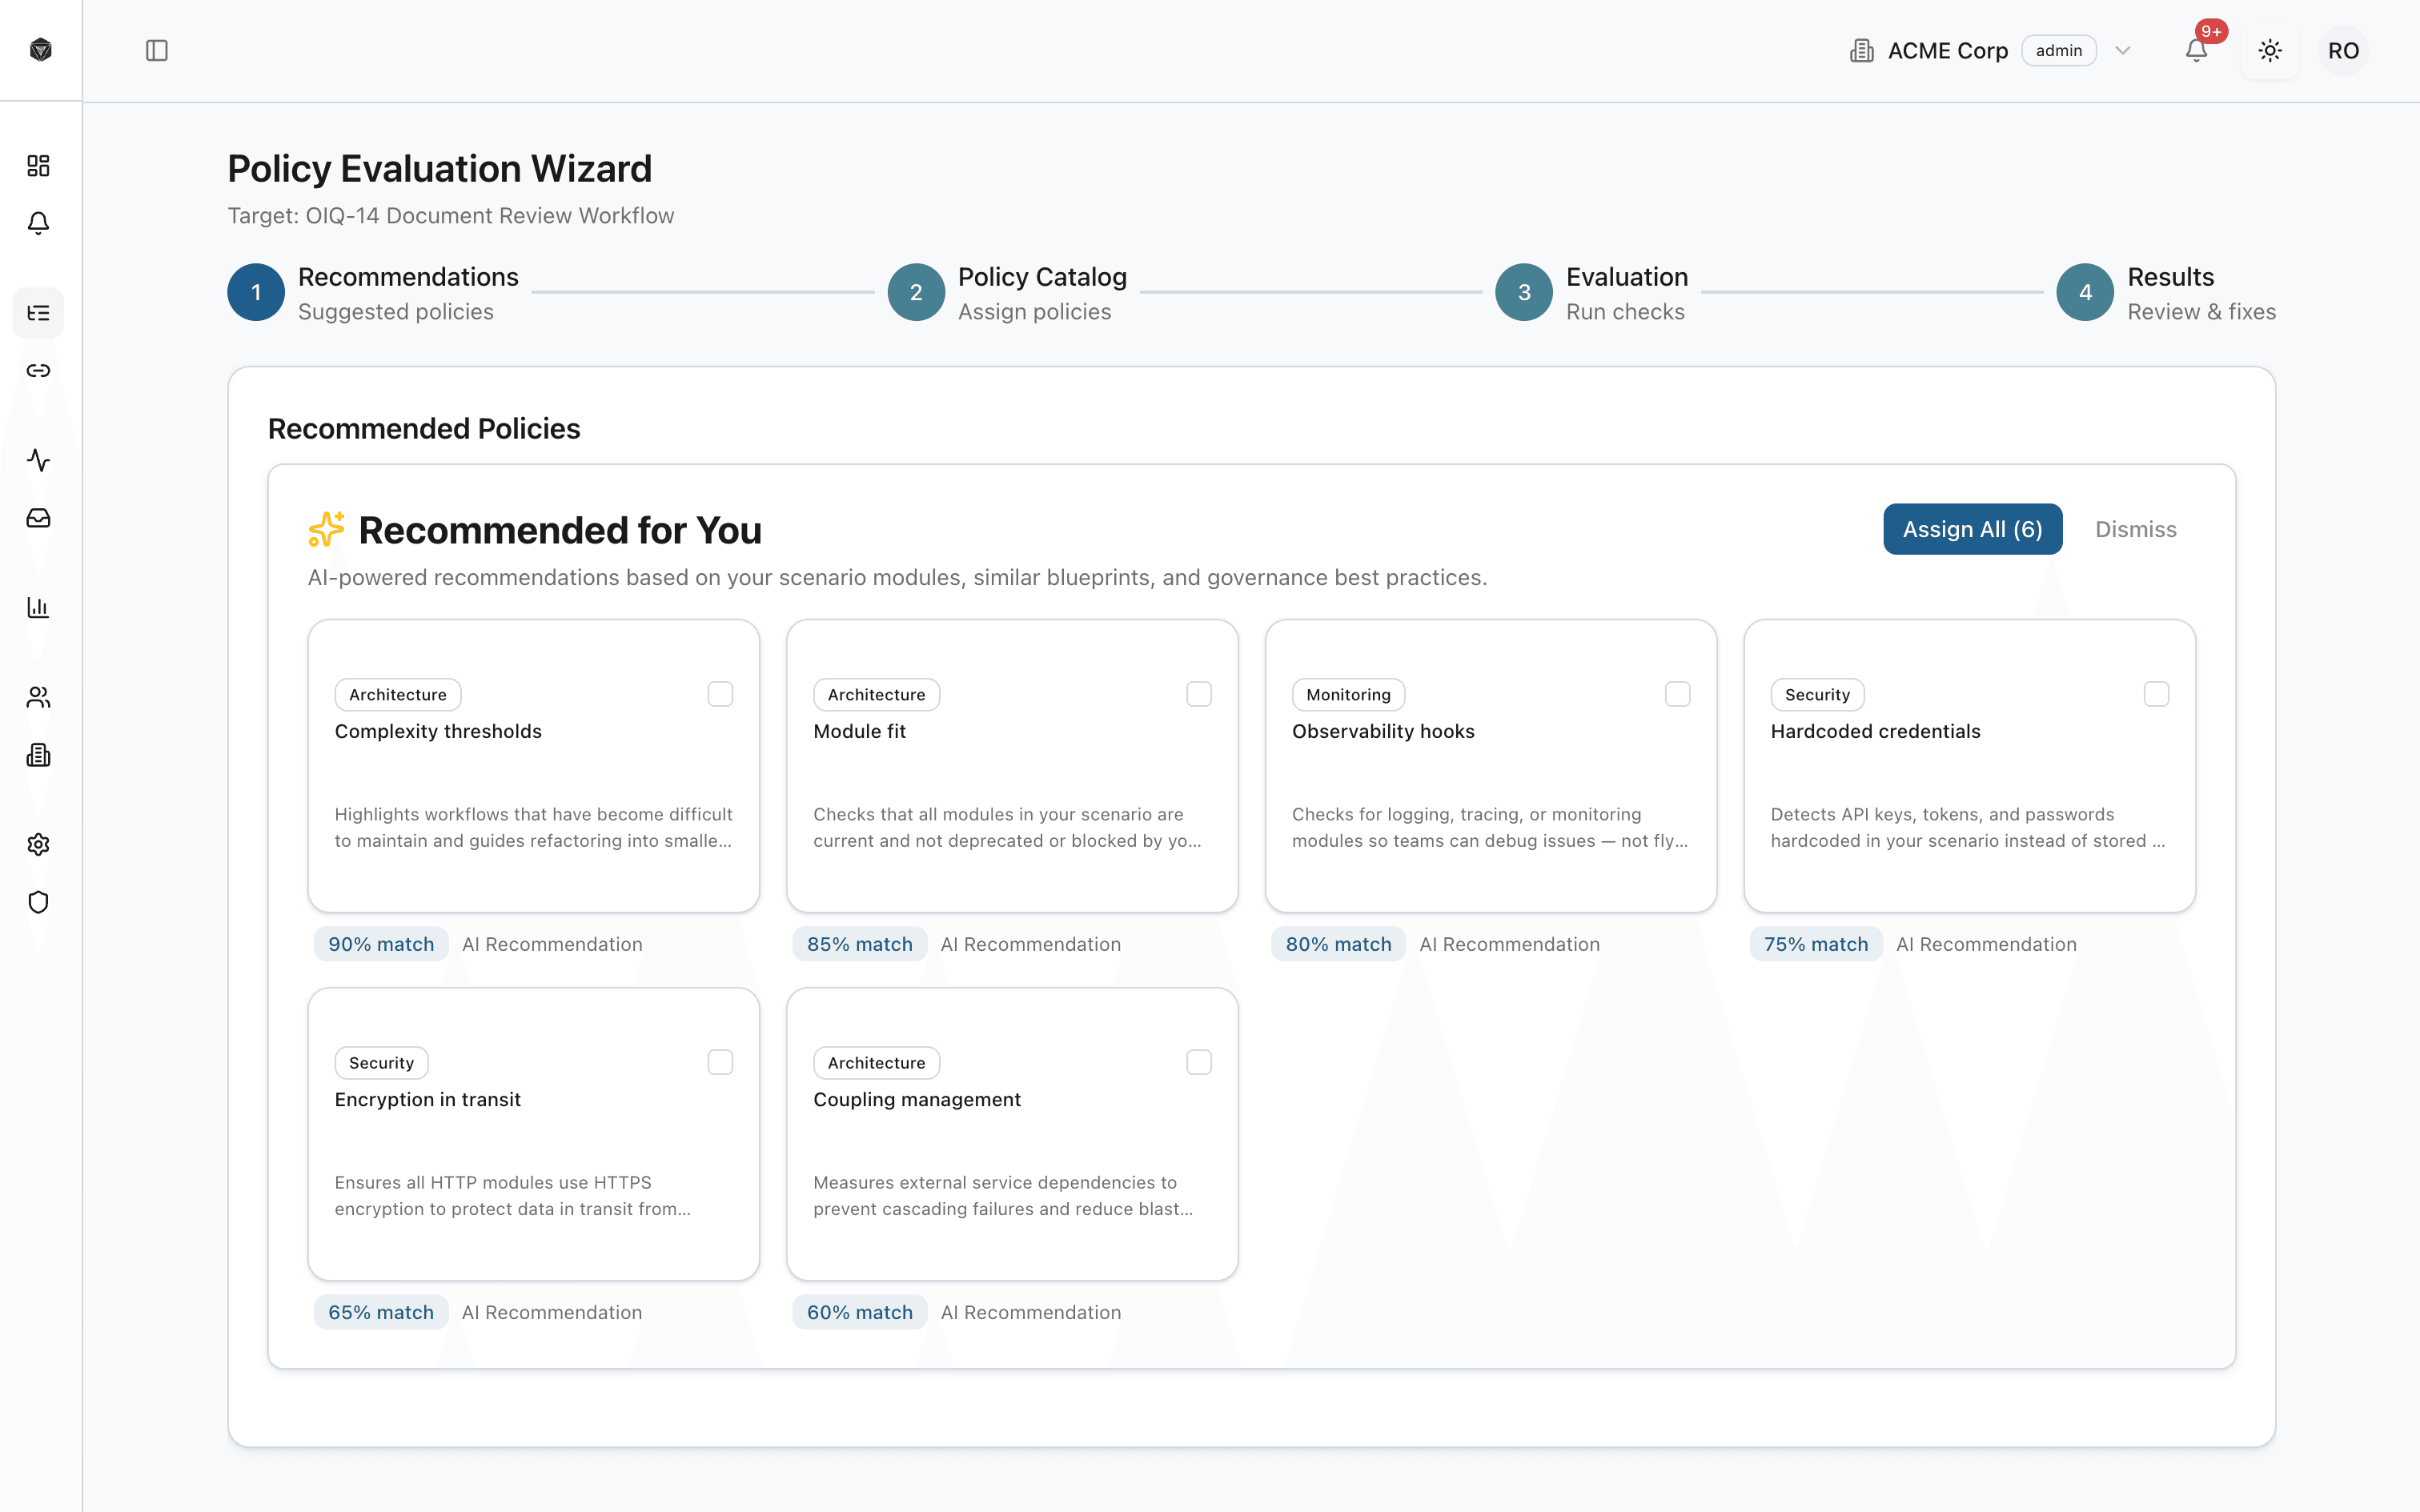Click the activity pulse icon in sidebar
The width and height of the screenshot is (2420, 1512).
[38, 461]
